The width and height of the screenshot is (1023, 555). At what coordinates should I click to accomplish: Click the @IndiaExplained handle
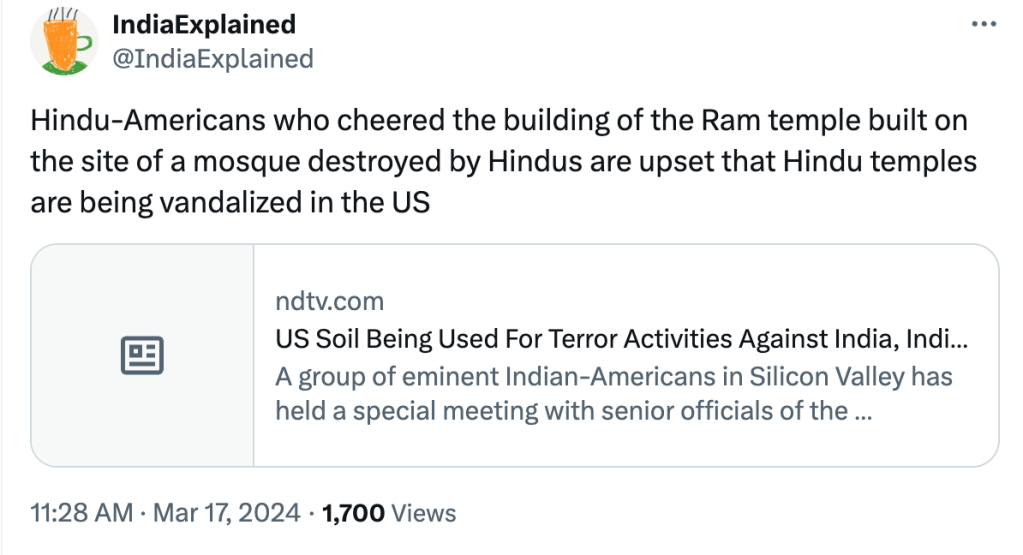coord(213,59)
